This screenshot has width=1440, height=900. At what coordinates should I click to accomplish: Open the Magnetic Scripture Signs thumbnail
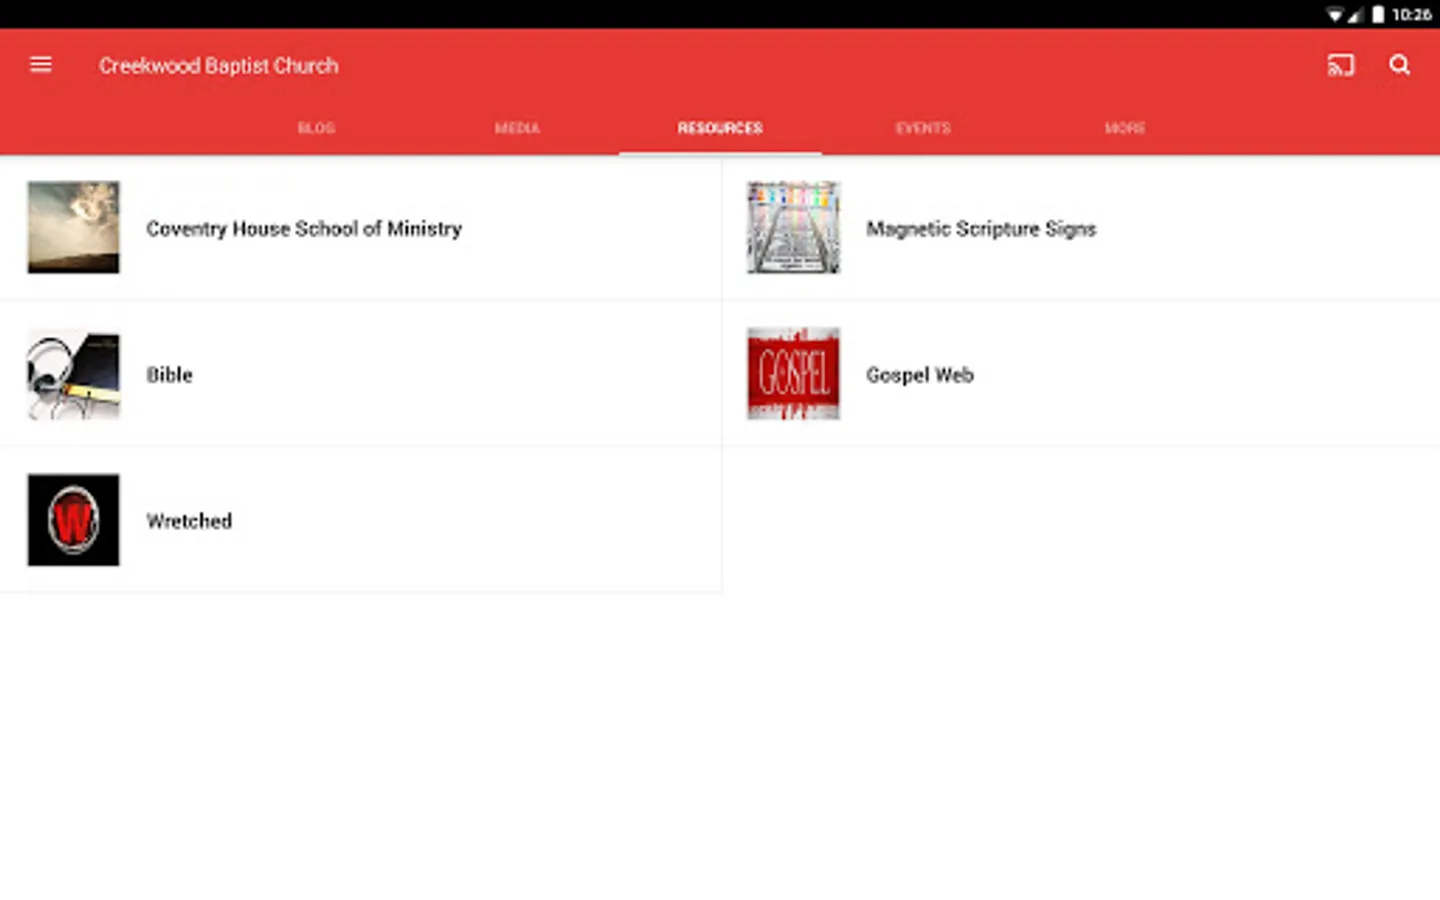coord(793,227)
